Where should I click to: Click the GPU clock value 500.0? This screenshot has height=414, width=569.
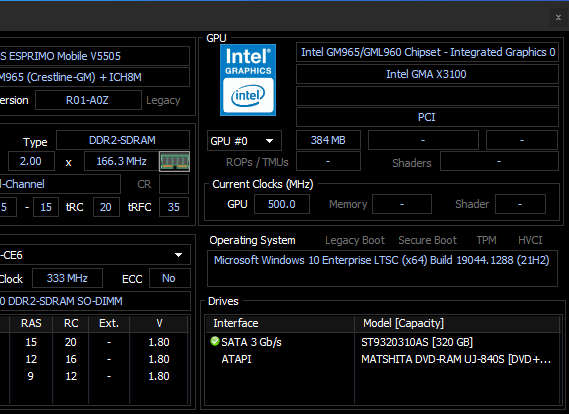(282, 204)
